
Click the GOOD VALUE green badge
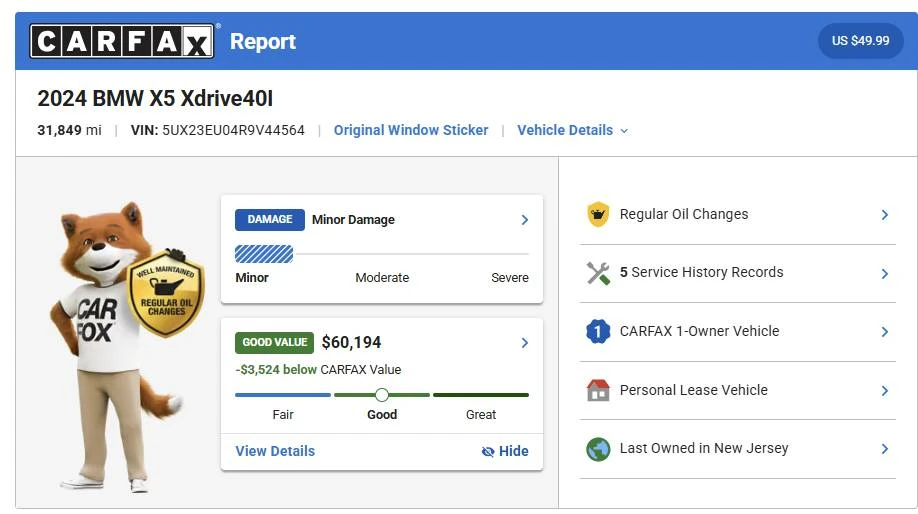(275, 342)
